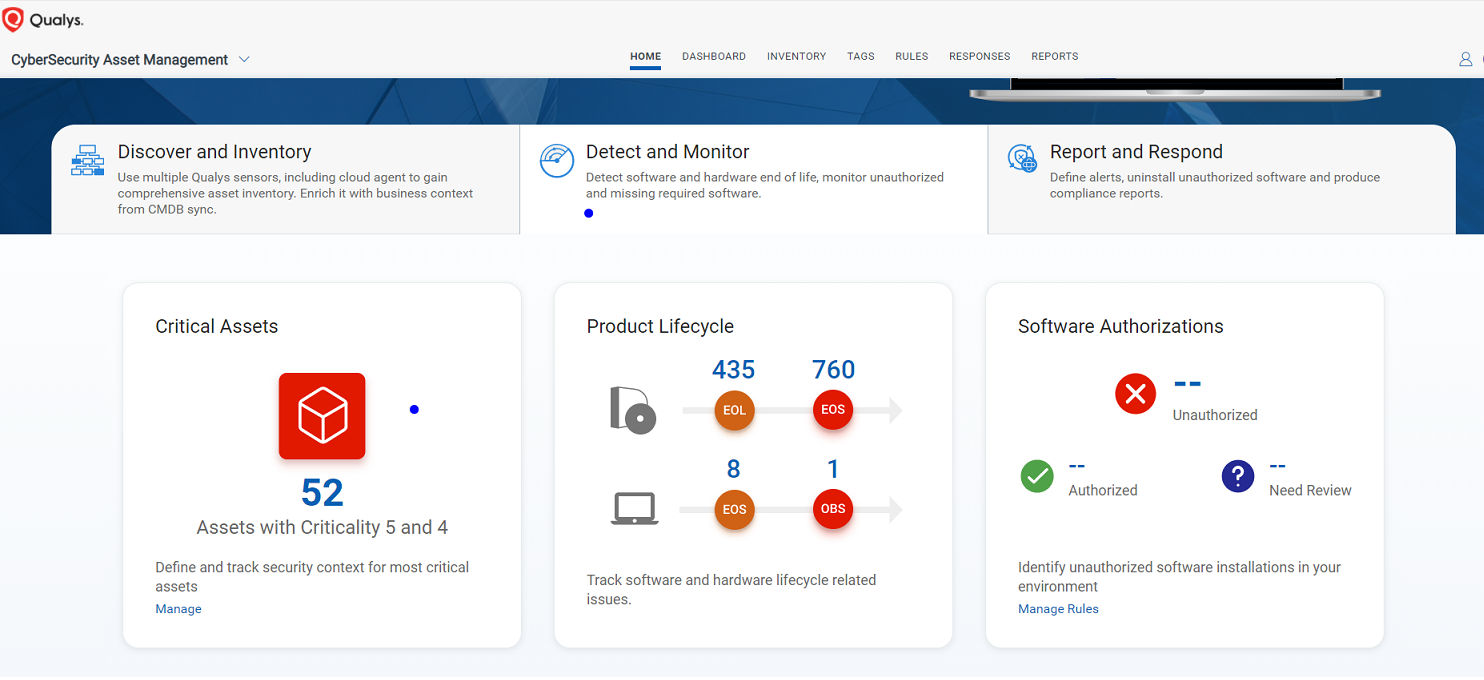Go to the Reports tab
The height and width of the screenshot is (680, 1484).
1055,57
